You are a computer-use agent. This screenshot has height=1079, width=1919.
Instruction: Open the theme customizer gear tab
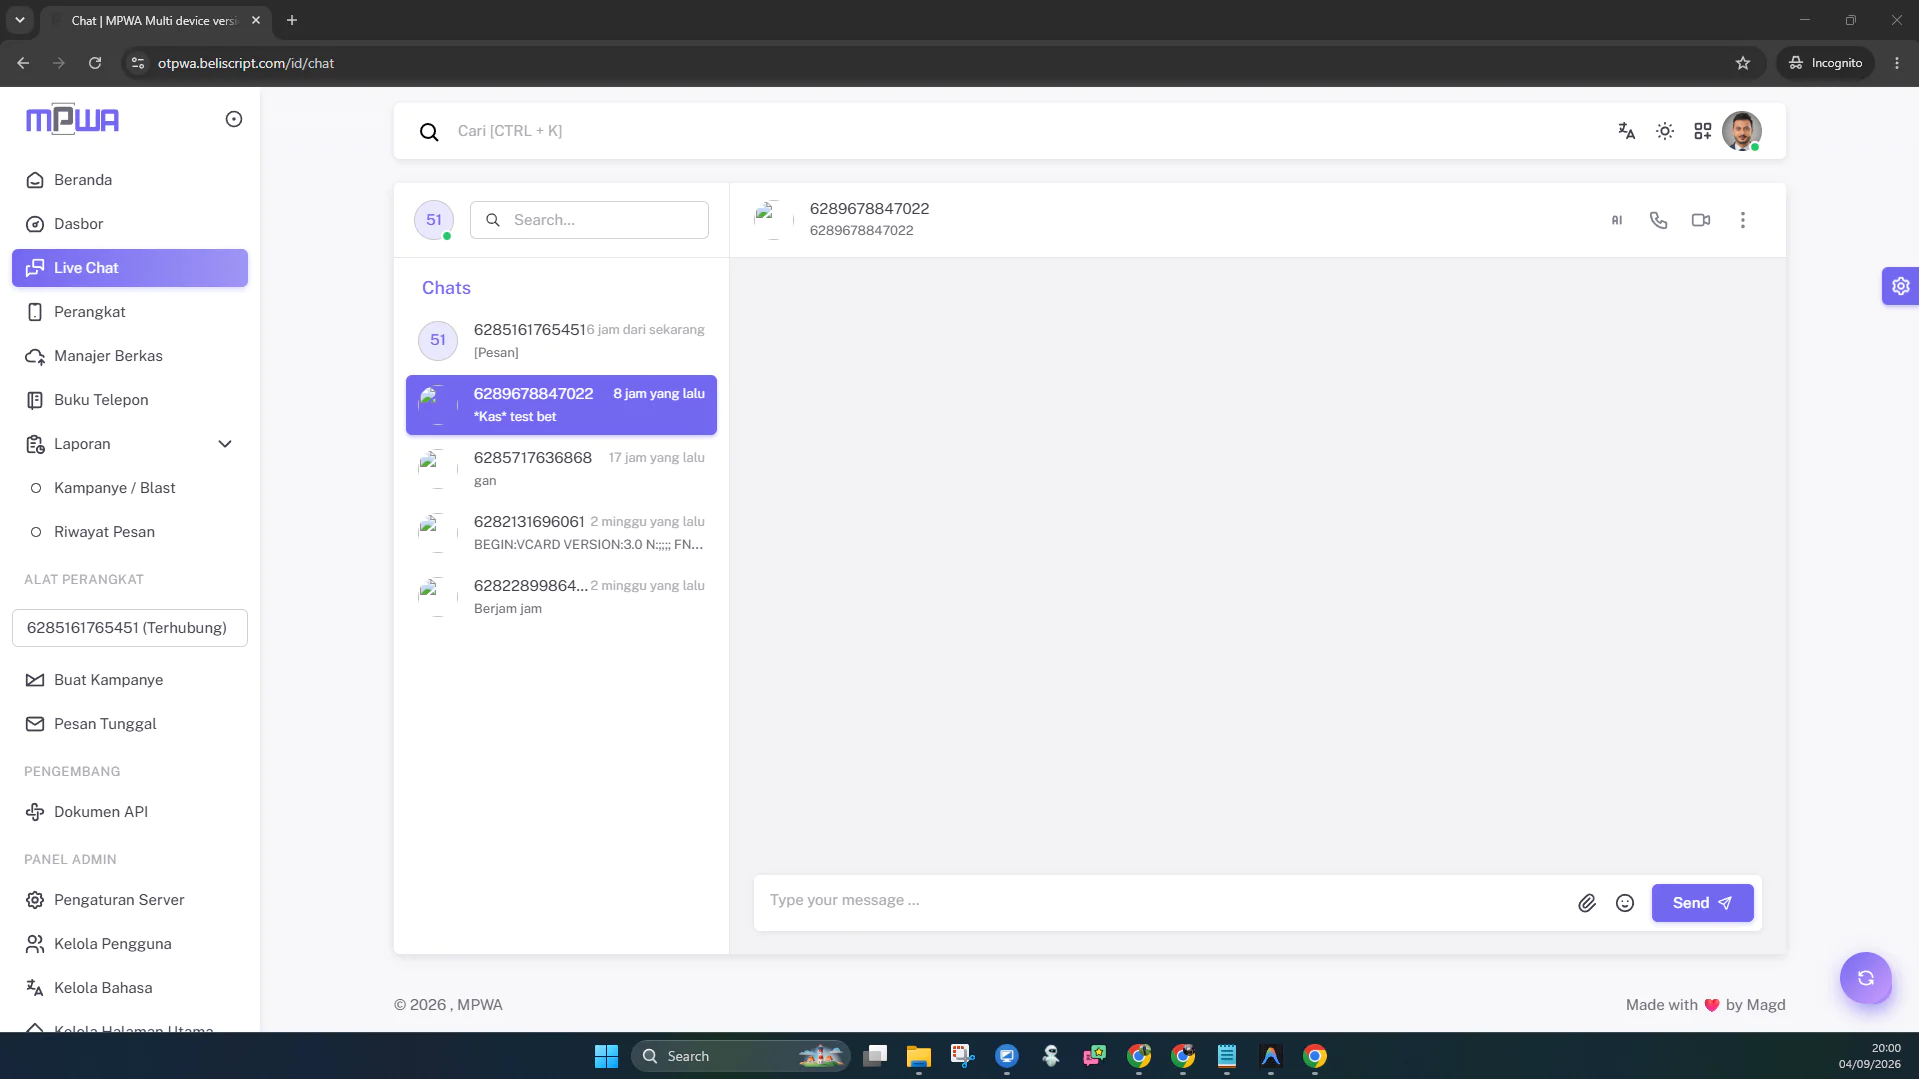point(1899,286)
